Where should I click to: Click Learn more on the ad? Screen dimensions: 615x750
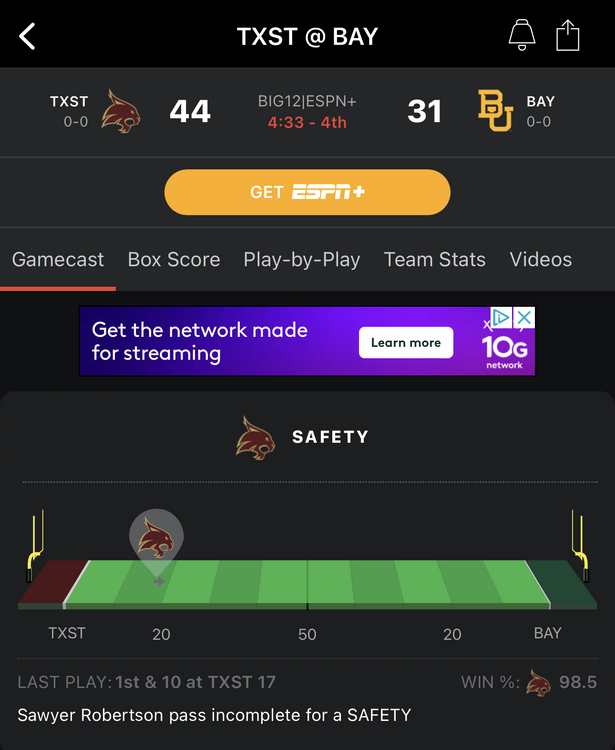[x=405, y=343]
